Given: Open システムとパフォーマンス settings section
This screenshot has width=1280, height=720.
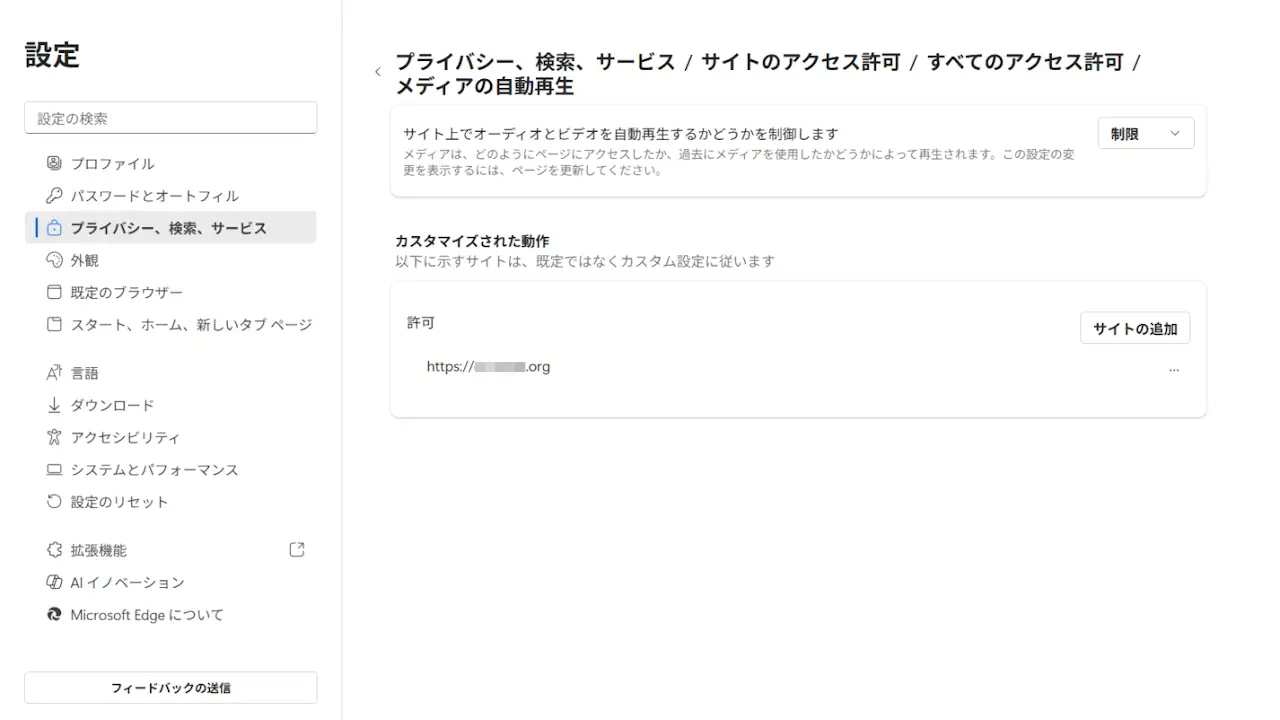Looking at the screenshot, I should pos(154,470).
